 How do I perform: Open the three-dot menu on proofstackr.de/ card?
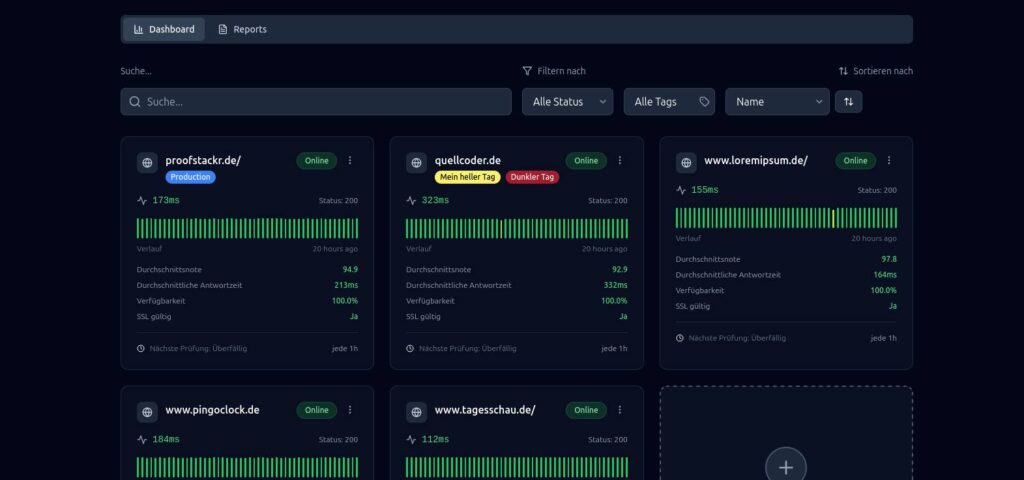pyautogui.click(x=350, y=160)
